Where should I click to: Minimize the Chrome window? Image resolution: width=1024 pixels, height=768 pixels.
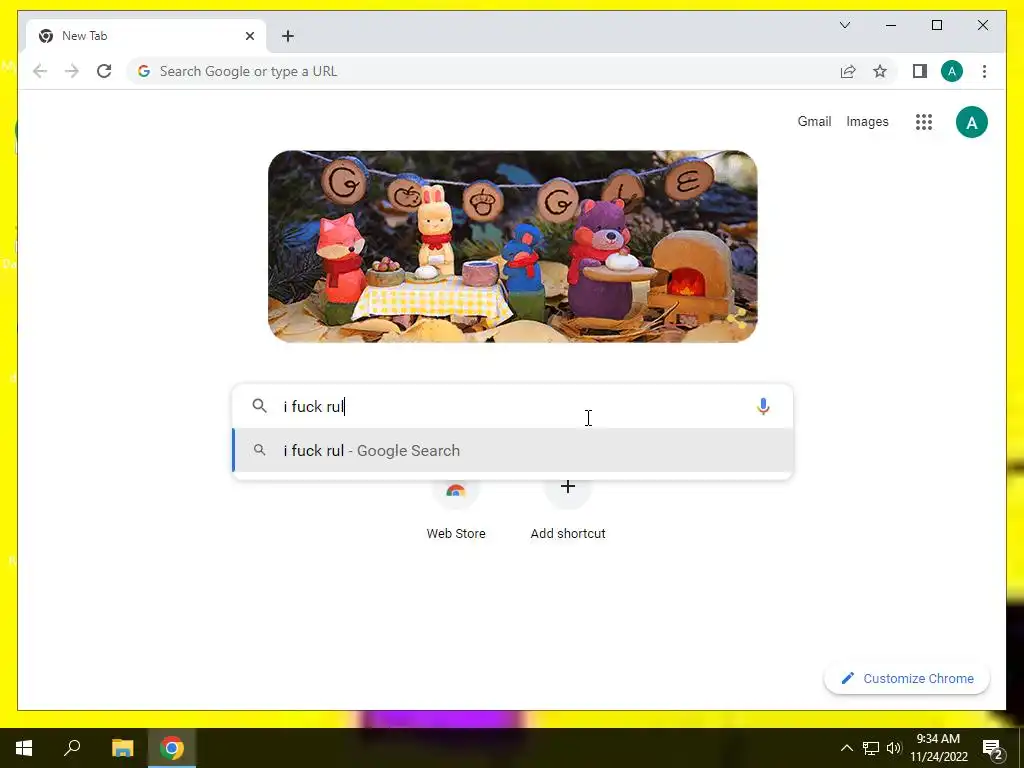point(891,25)
